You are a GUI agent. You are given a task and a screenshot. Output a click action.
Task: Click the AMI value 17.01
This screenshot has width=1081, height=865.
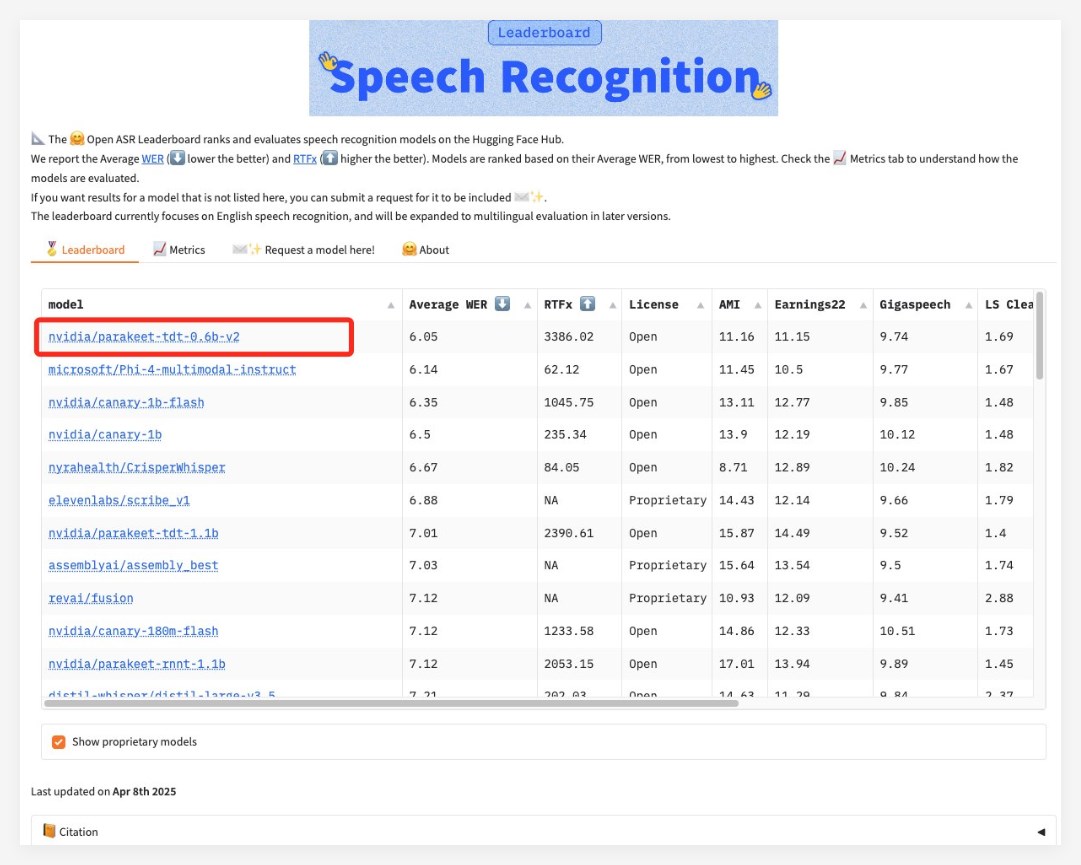(736, 664)
